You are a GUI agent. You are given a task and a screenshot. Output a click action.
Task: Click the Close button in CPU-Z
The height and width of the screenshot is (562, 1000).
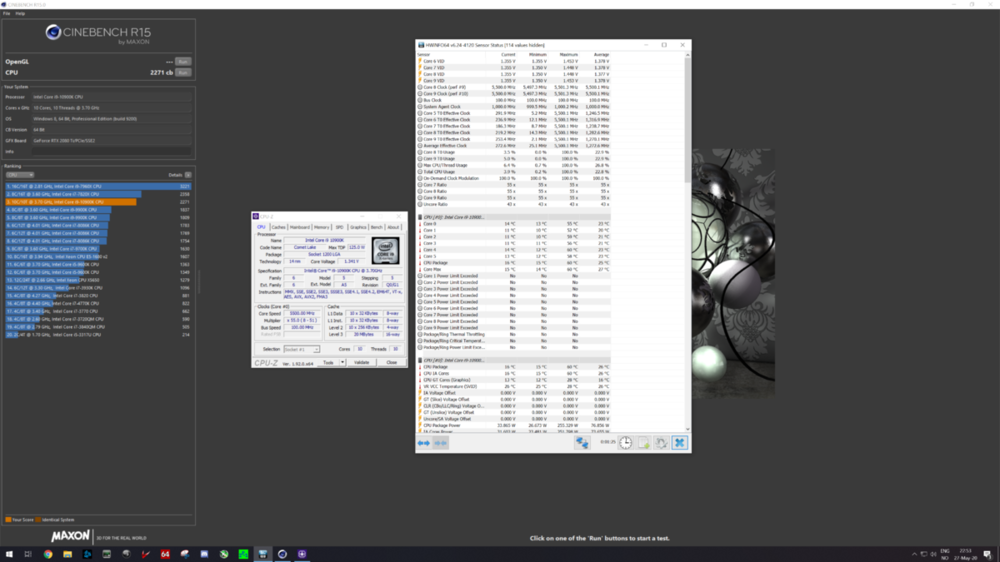392,362
